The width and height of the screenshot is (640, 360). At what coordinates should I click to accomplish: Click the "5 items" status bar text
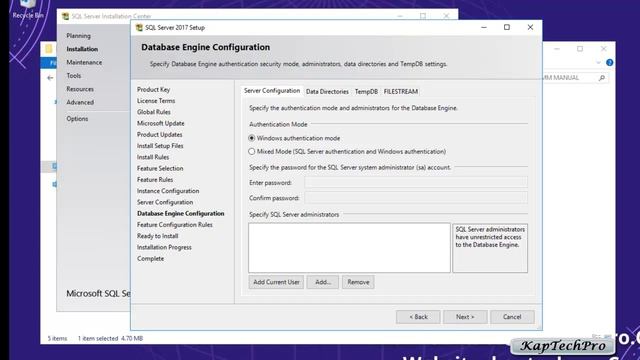pos(57,338)
